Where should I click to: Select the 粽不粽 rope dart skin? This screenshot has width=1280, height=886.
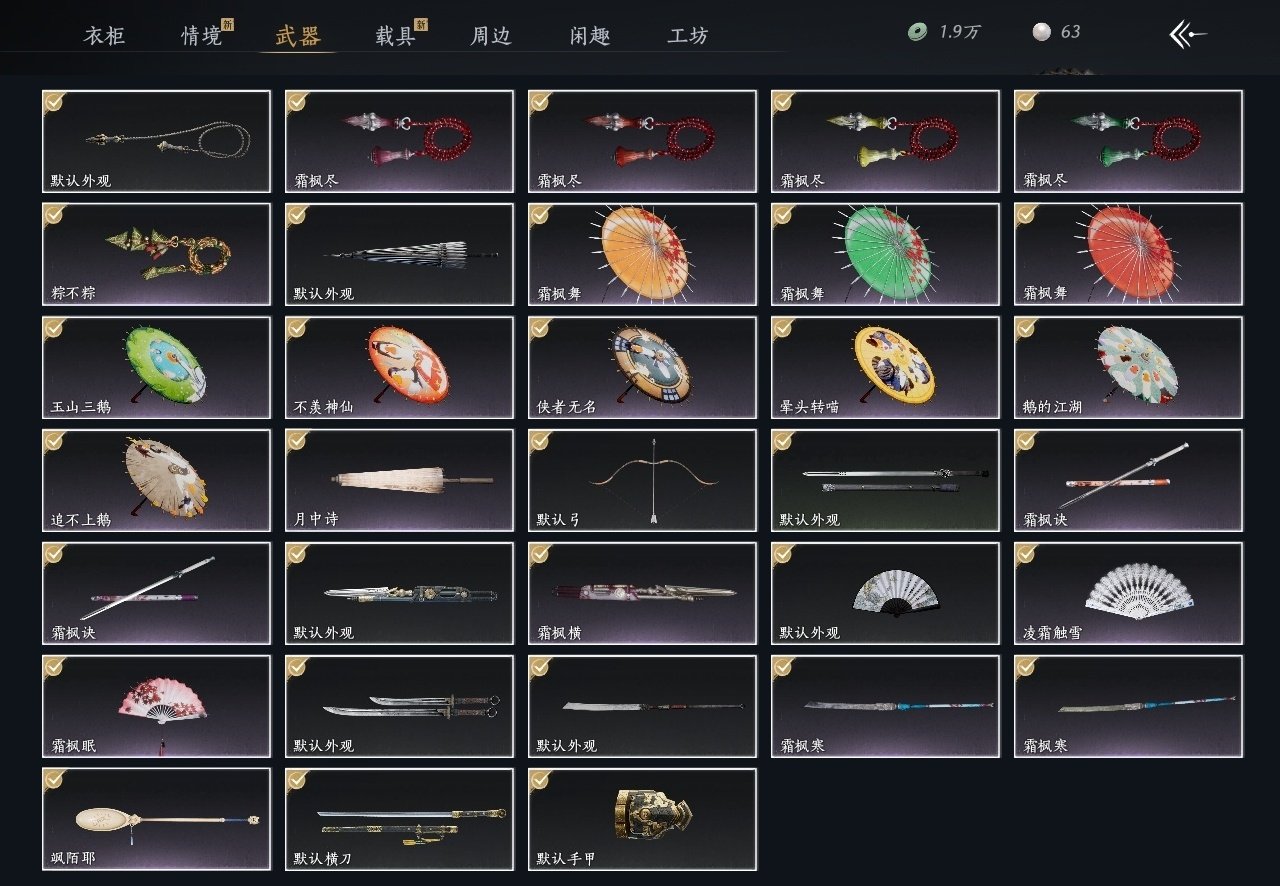[156, 254]
